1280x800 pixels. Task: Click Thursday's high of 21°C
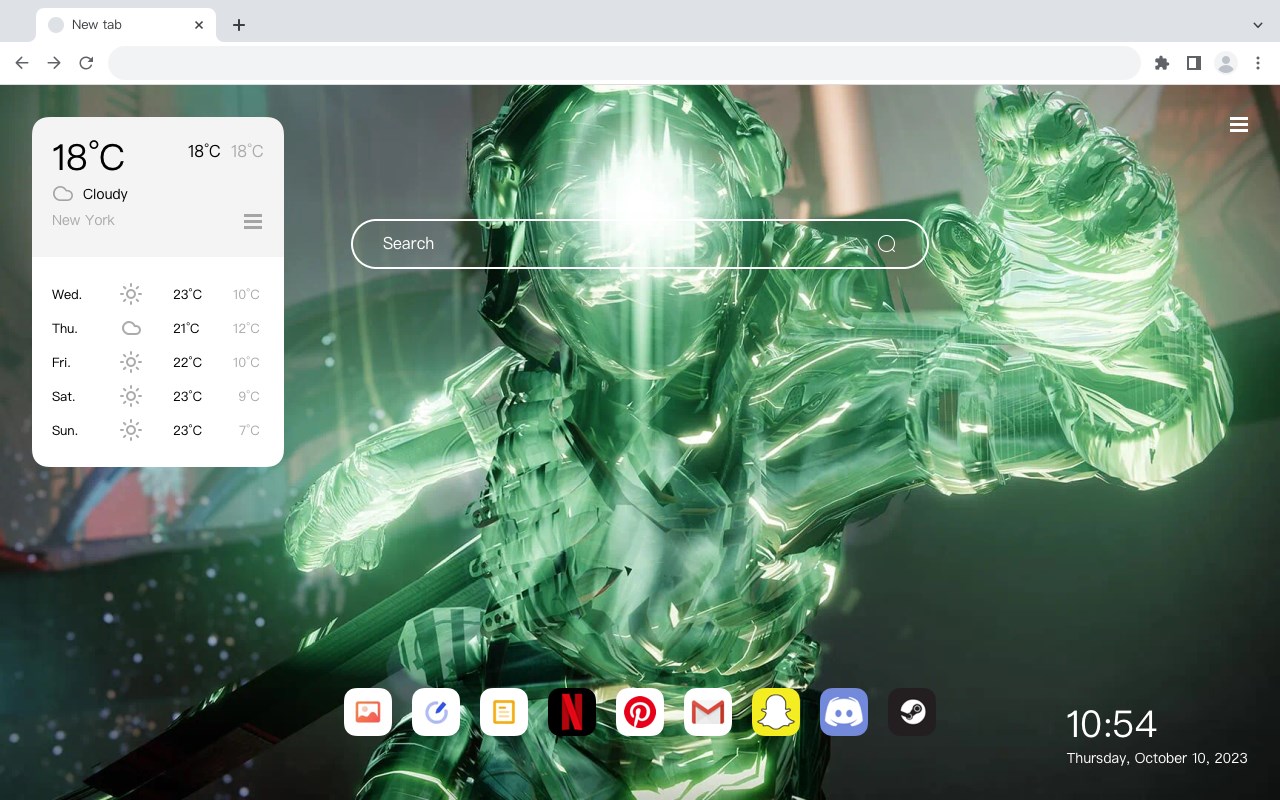[x=186, y=328]
